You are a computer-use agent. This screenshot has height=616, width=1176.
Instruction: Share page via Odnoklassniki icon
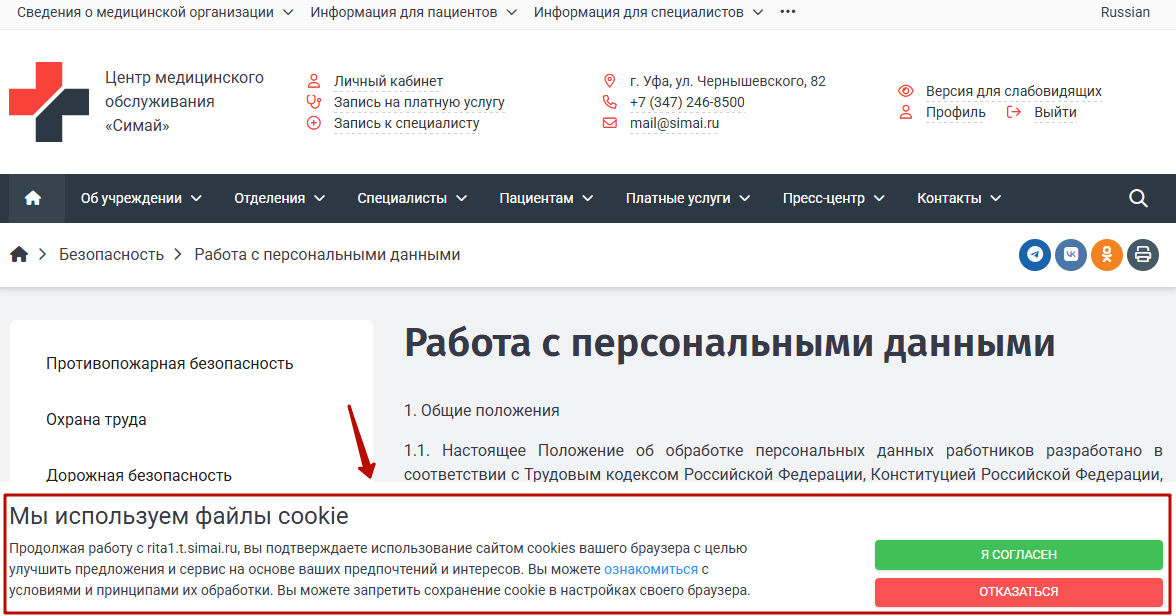pyautogui.click(x=1107, y=255)
